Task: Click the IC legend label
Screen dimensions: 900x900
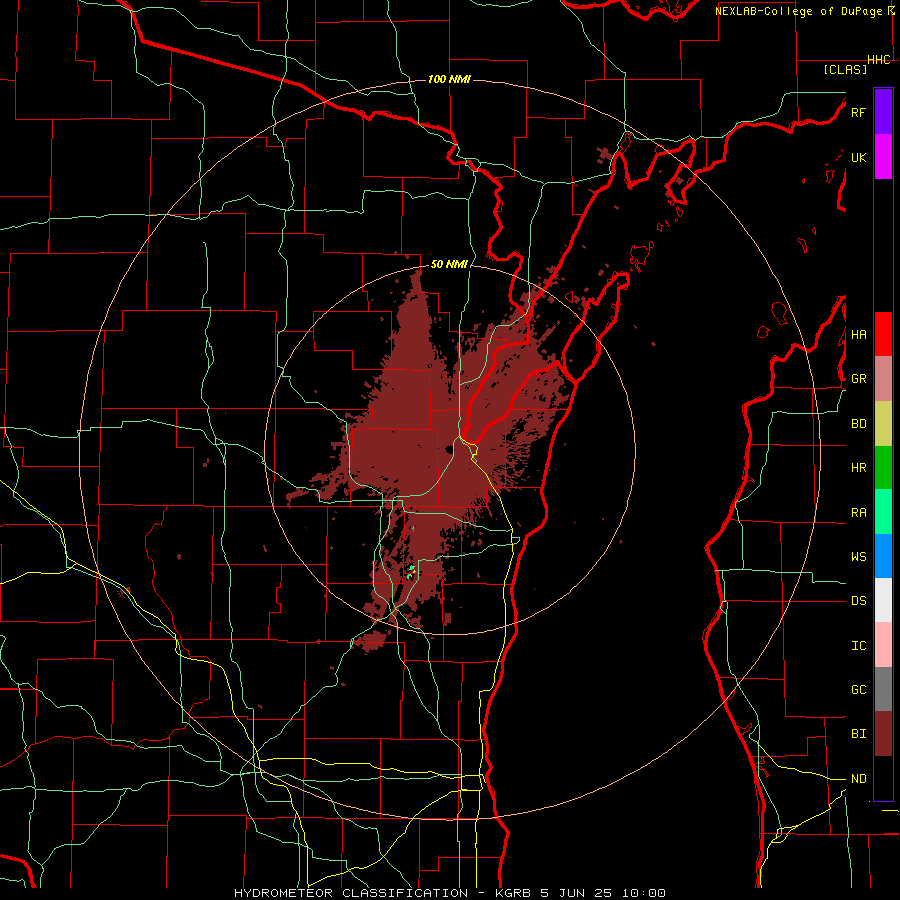Action: [x=858, y=646]
